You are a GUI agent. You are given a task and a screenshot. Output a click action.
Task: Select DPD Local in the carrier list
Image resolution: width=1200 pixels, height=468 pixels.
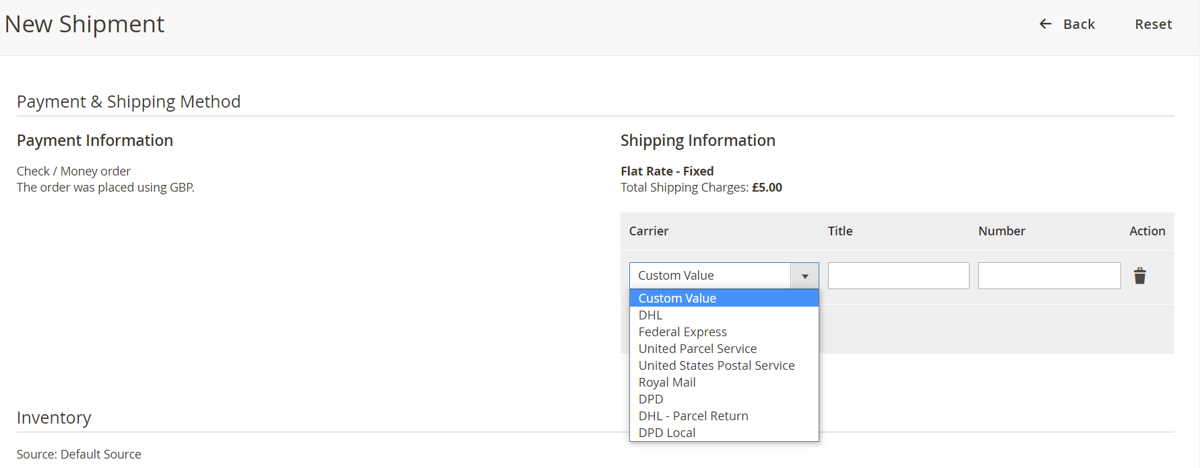tap(666, 433)
